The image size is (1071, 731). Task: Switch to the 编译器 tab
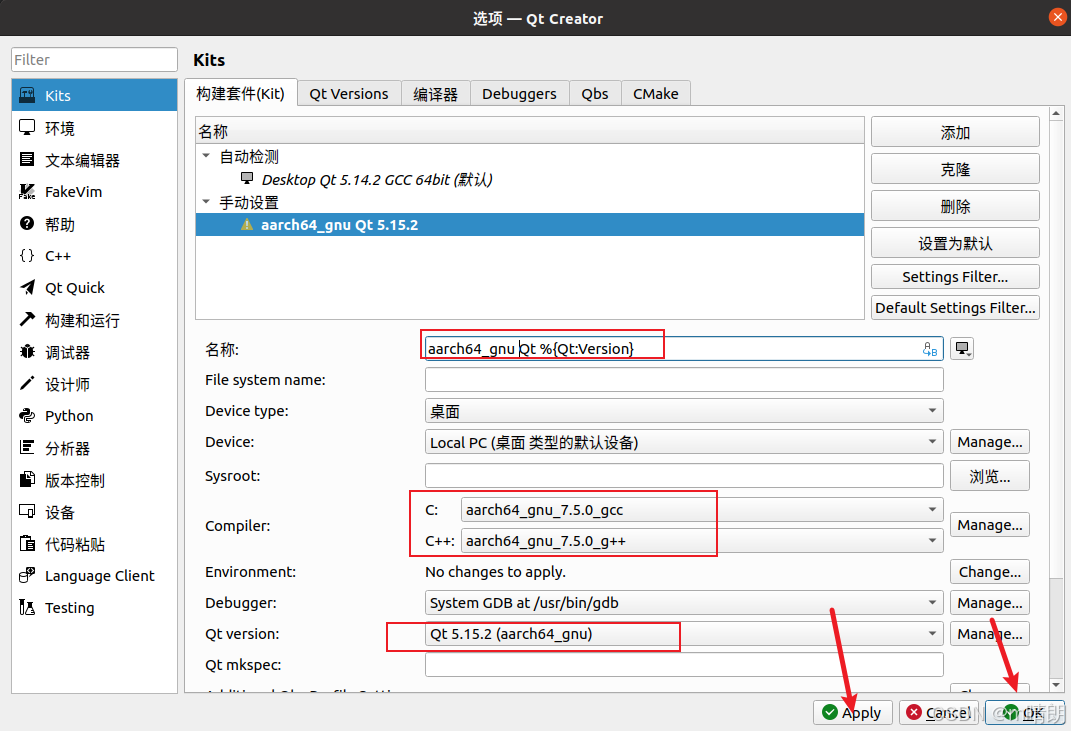click(436, 94)
